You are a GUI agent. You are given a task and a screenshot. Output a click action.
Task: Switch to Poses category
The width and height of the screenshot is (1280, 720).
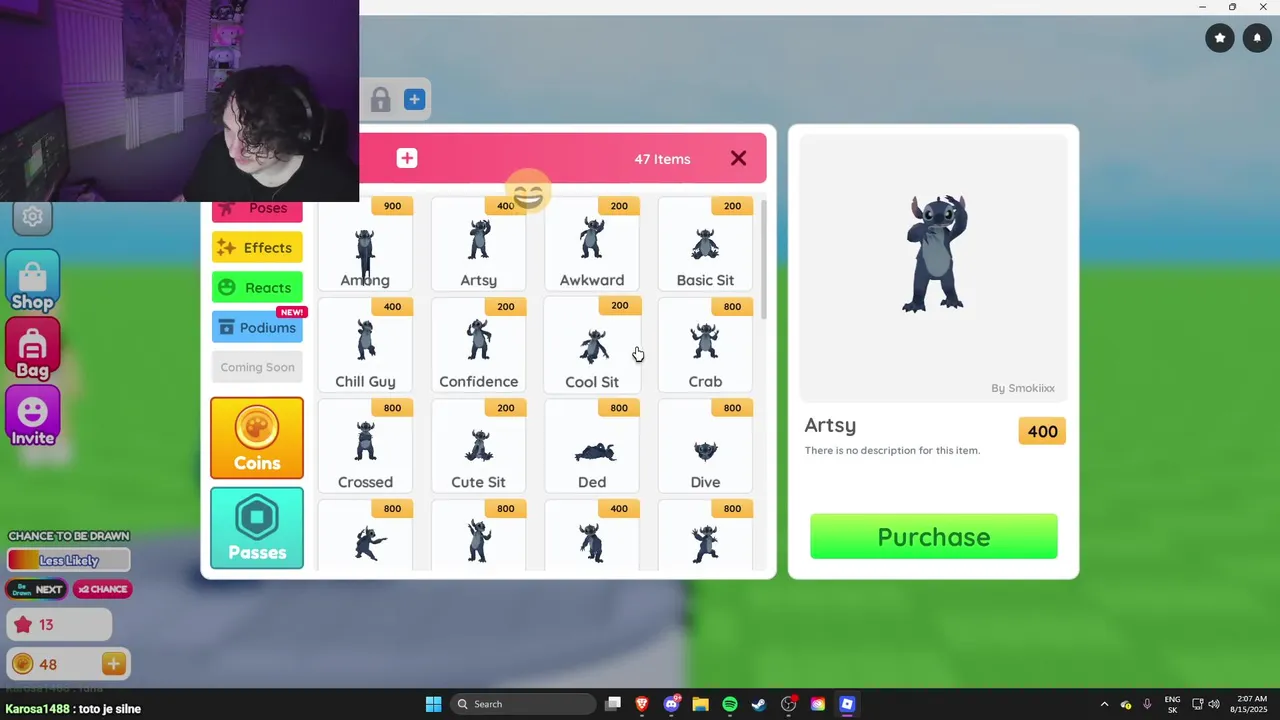pyautogui.click(x=257, y=209)
